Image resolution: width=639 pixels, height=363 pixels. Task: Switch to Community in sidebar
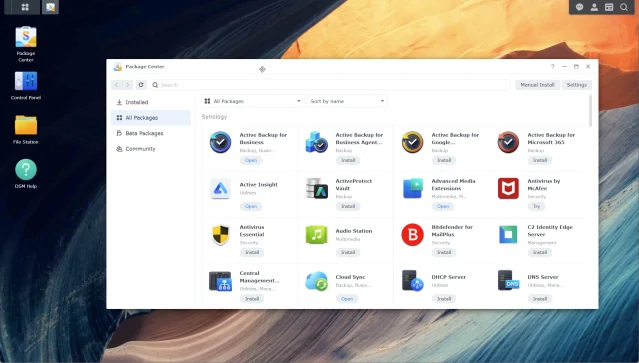click(x=151, y=149)
